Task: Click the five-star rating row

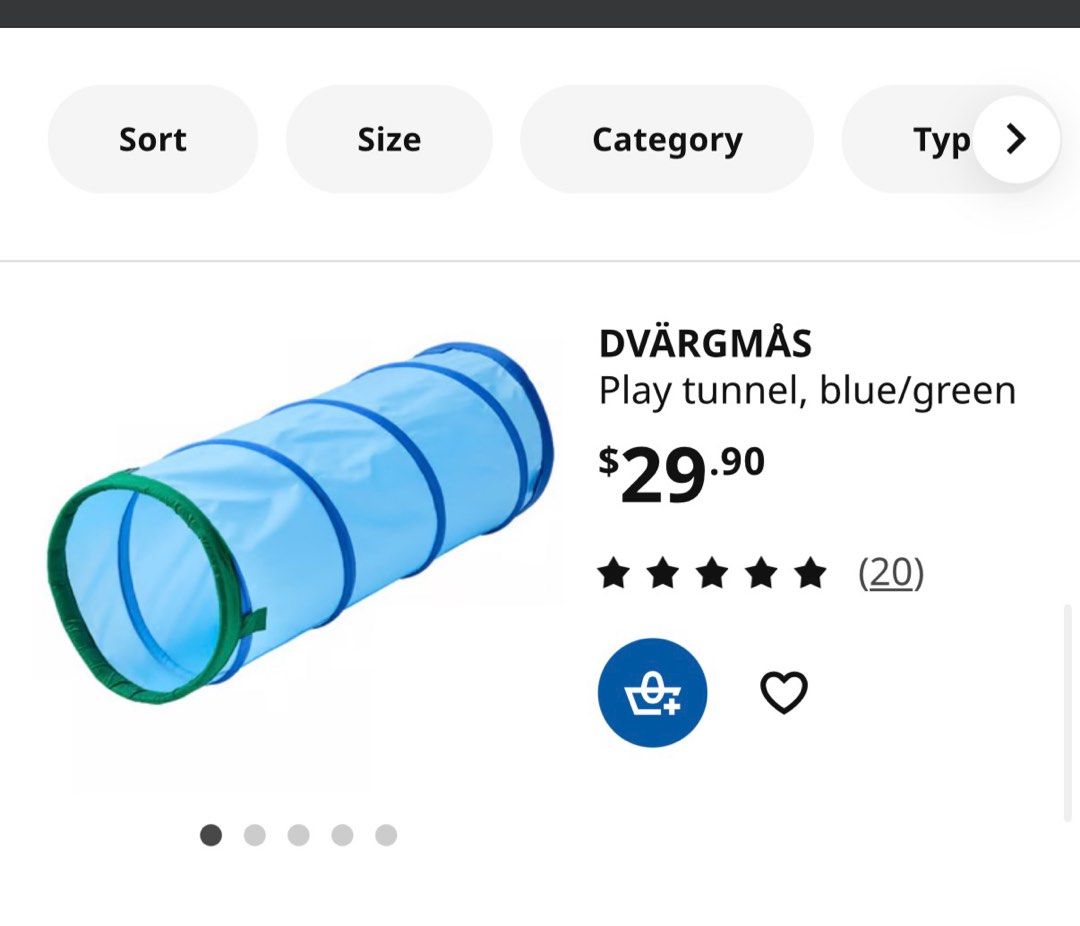Action: [712, 574]
